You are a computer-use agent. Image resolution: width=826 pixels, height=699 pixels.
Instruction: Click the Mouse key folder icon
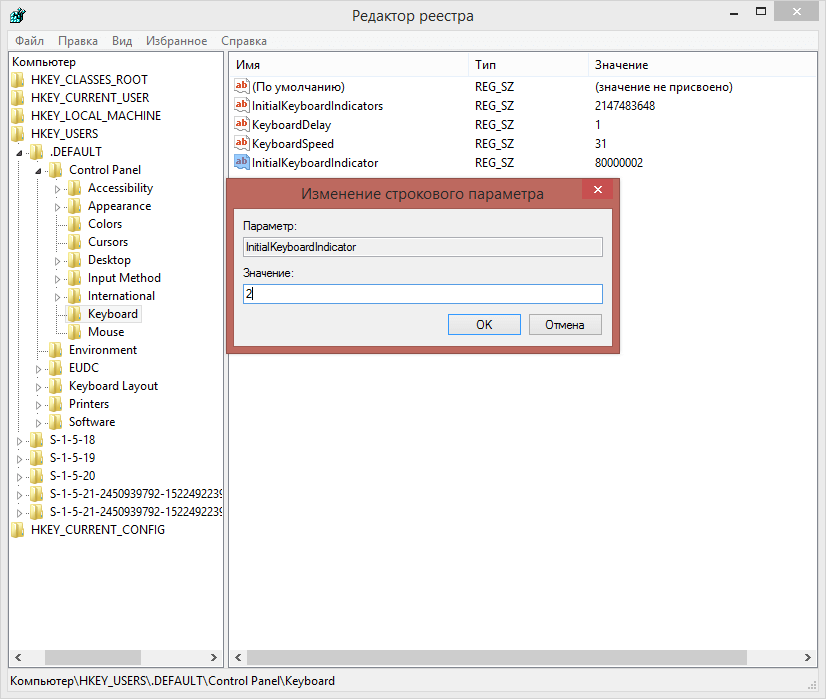[75, 332]
